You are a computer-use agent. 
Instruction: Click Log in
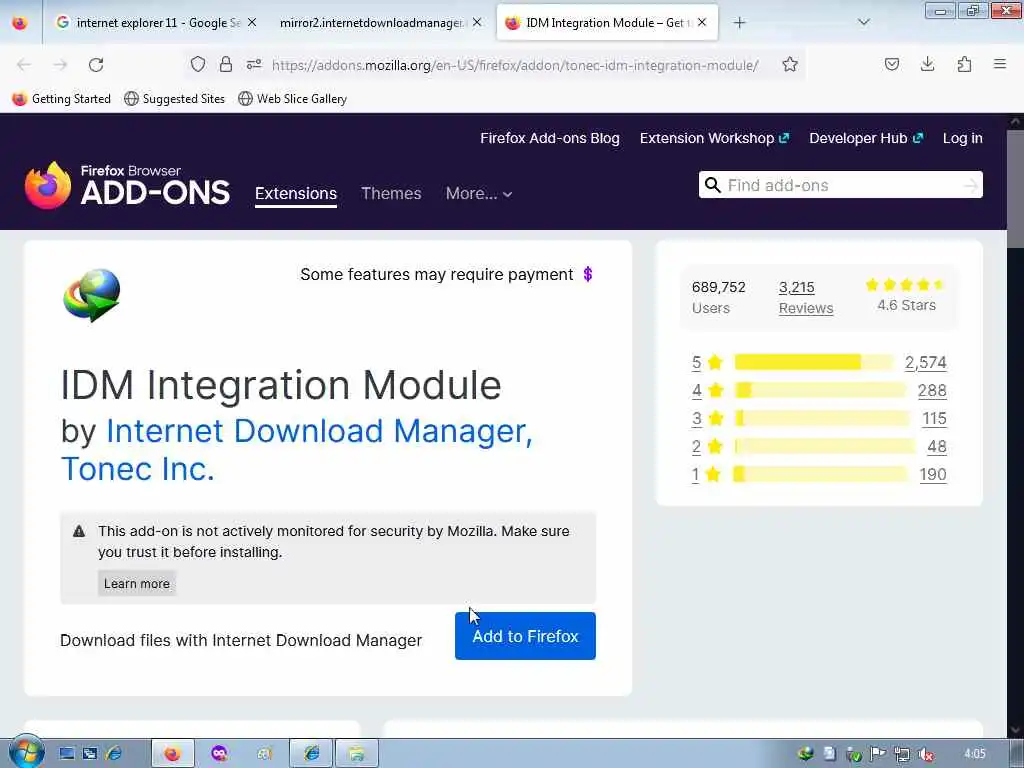(x=963, y=138)
